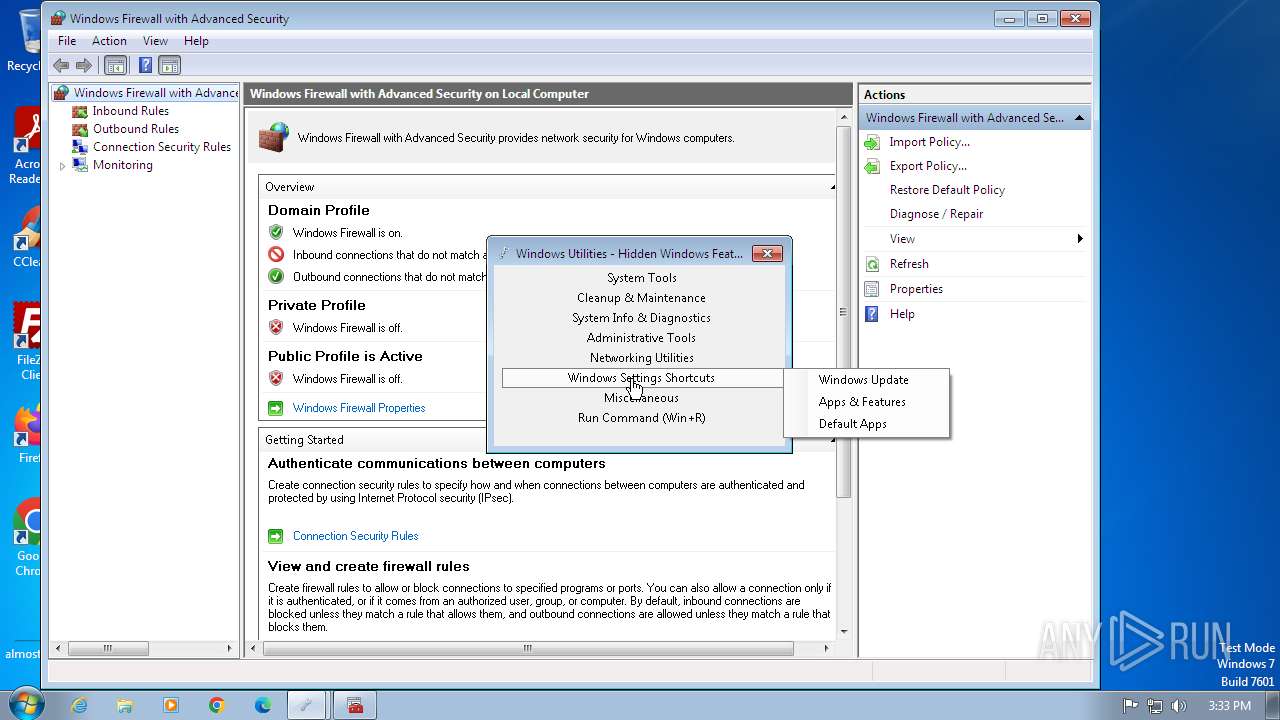
Task: Choose Windows Update from the submenu
Action: tap(866, 380)
